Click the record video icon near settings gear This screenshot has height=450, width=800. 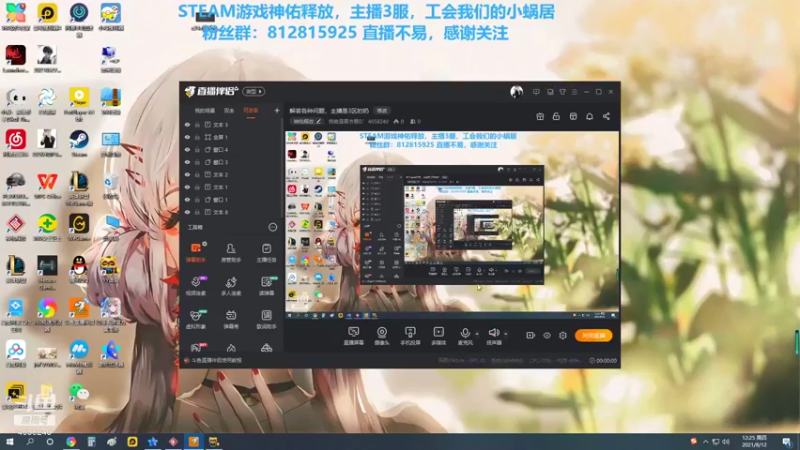[x=531, y=335]
